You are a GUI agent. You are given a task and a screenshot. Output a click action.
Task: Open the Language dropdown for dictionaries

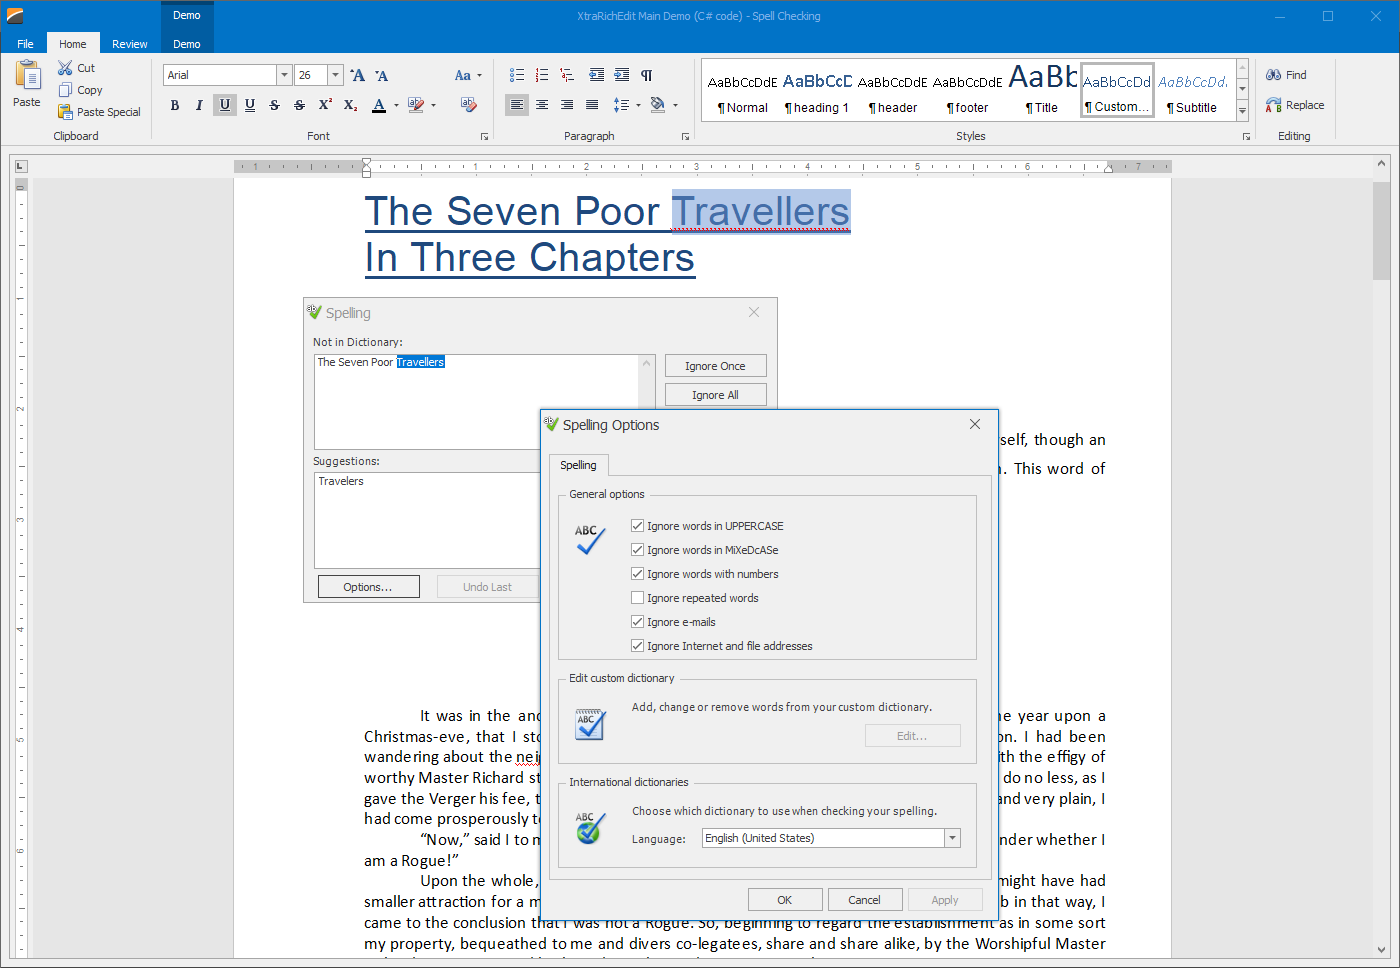[x=951, y=837]
